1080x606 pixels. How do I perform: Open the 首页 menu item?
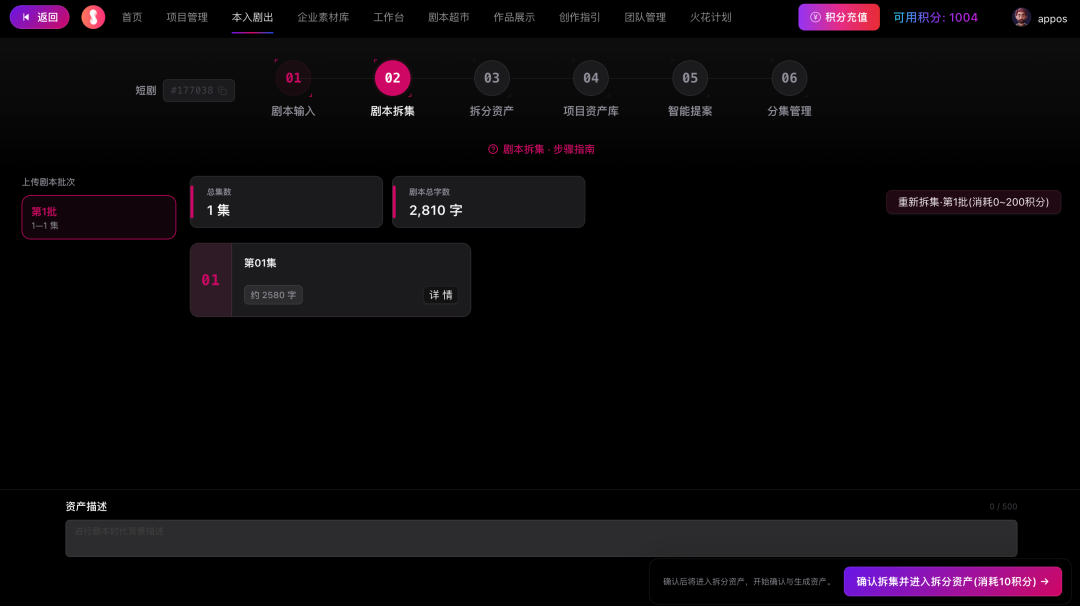point(132,17)
